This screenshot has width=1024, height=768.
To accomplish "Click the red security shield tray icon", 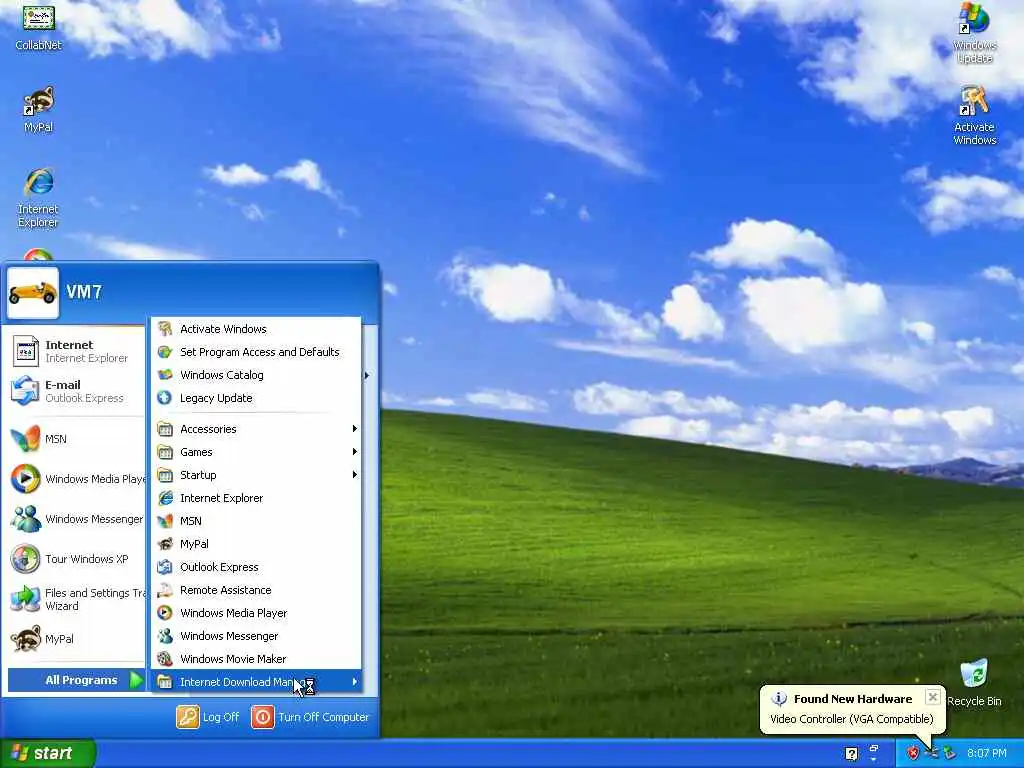I will pyautogui.click(x=913, y=754).
